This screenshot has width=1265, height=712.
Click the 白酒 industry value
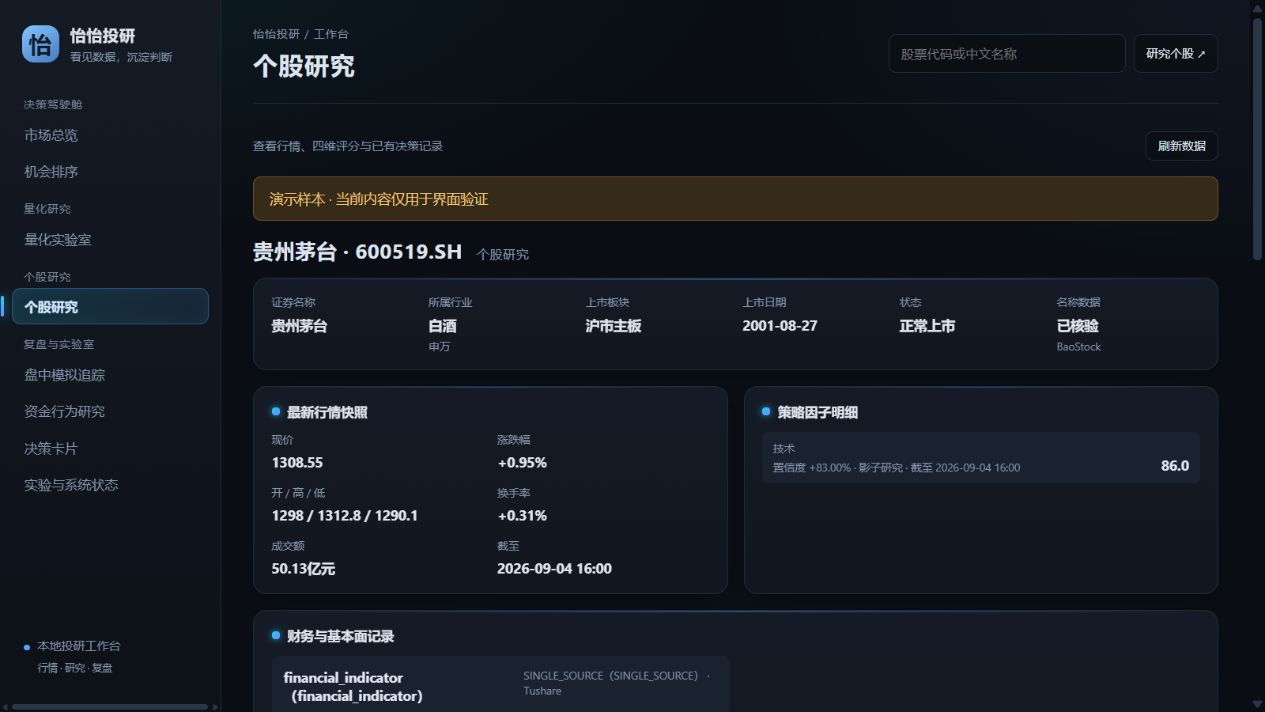[x=442, y=326]
